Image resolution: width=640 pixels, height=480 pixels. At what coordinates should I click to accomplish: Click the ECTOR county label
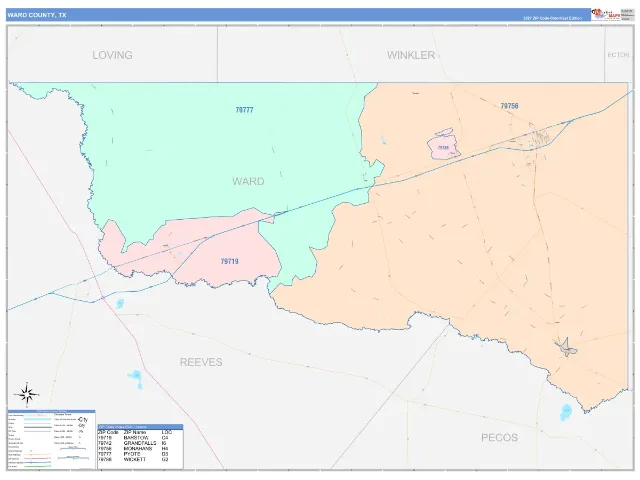click(618, 55)
